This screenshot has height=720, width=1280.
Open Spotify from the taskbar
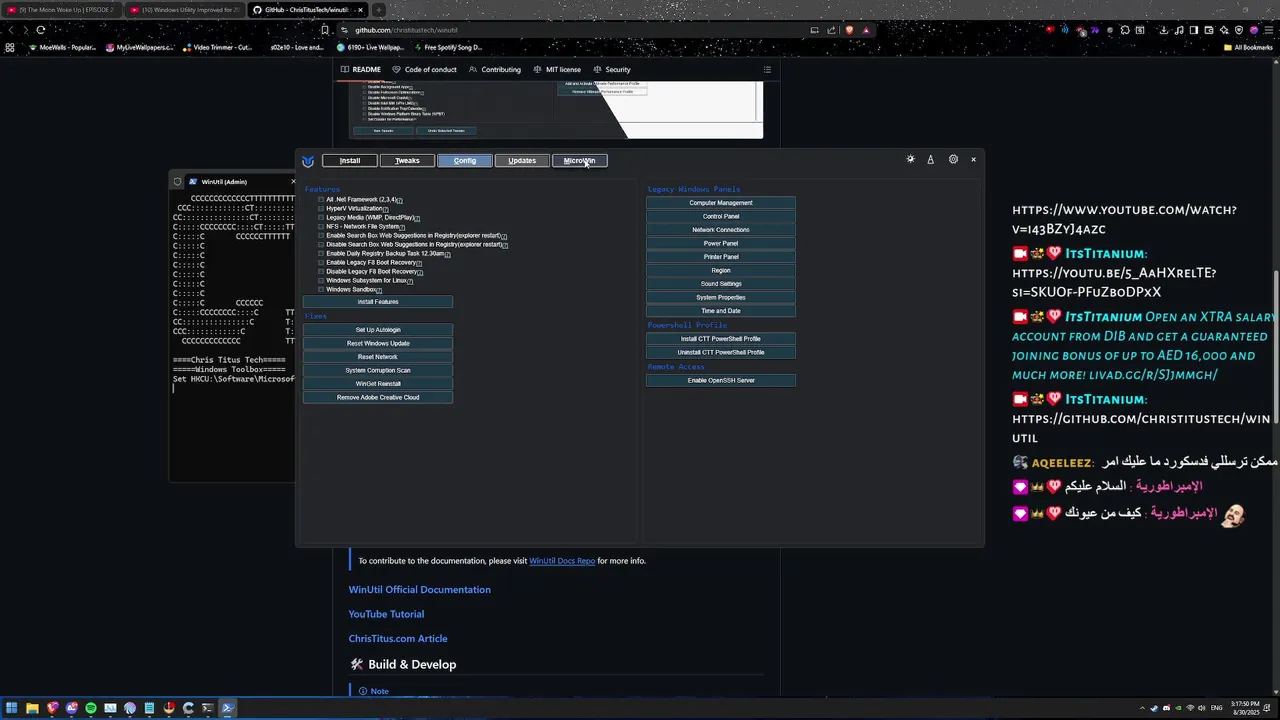pyautogui.click(x=91, y=708)
